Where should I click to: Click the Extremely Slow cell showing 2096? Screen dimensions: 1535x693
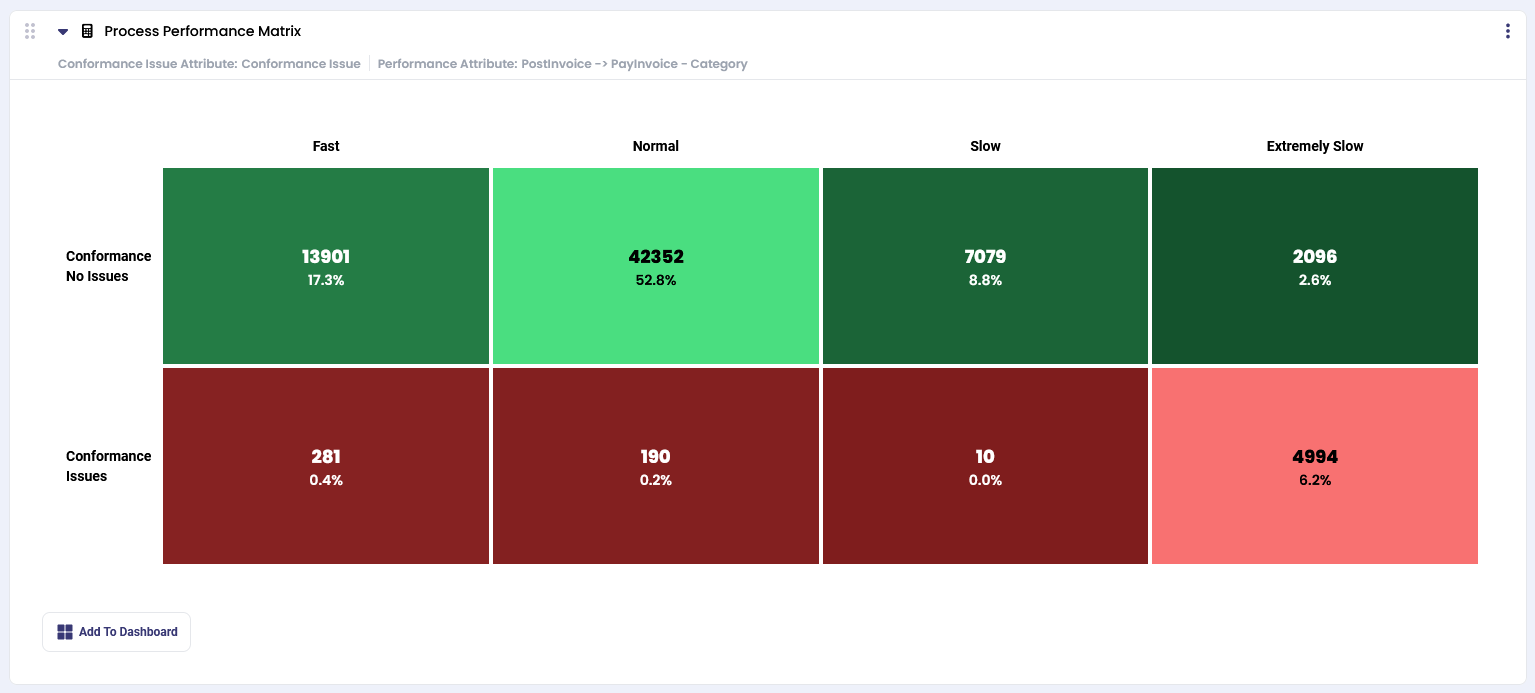tap(1314, 266)
